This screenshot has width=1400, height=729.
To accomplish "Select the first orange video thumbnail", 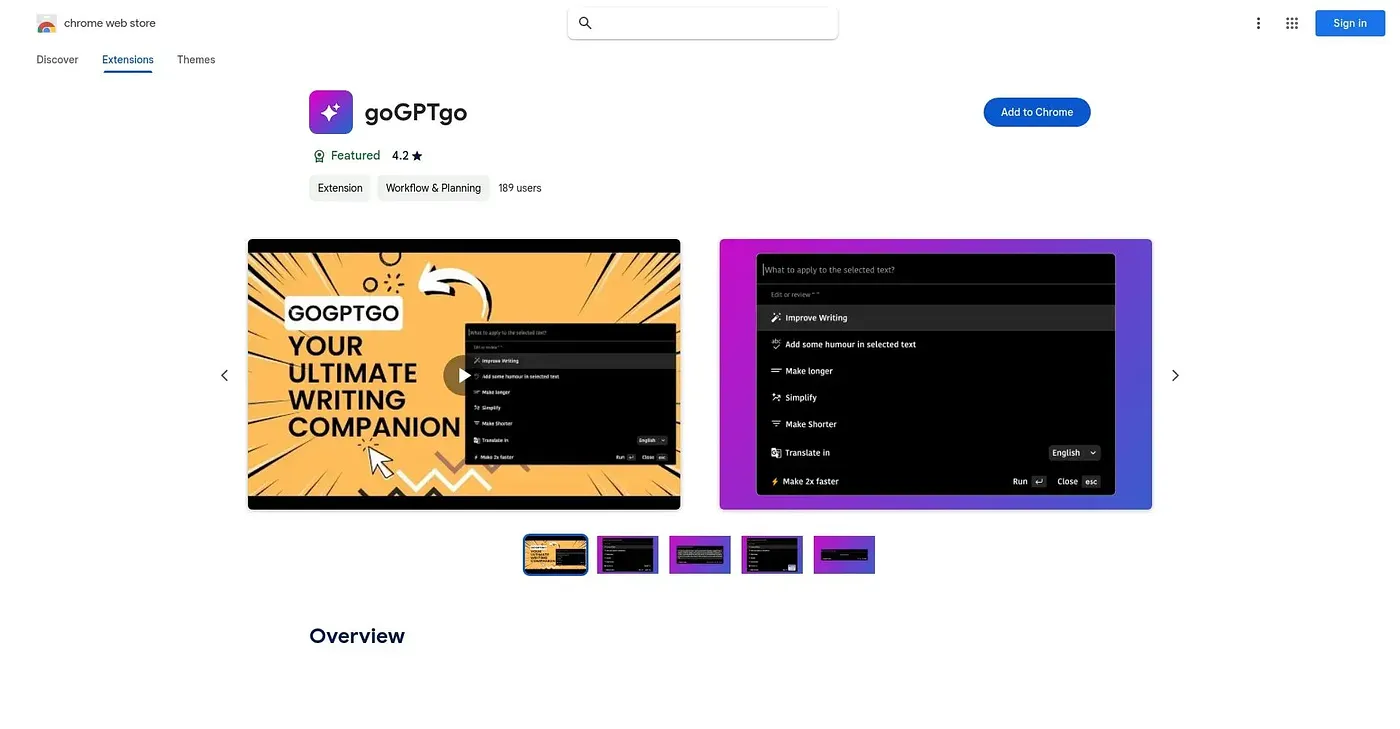I will [x=555, y=554].
